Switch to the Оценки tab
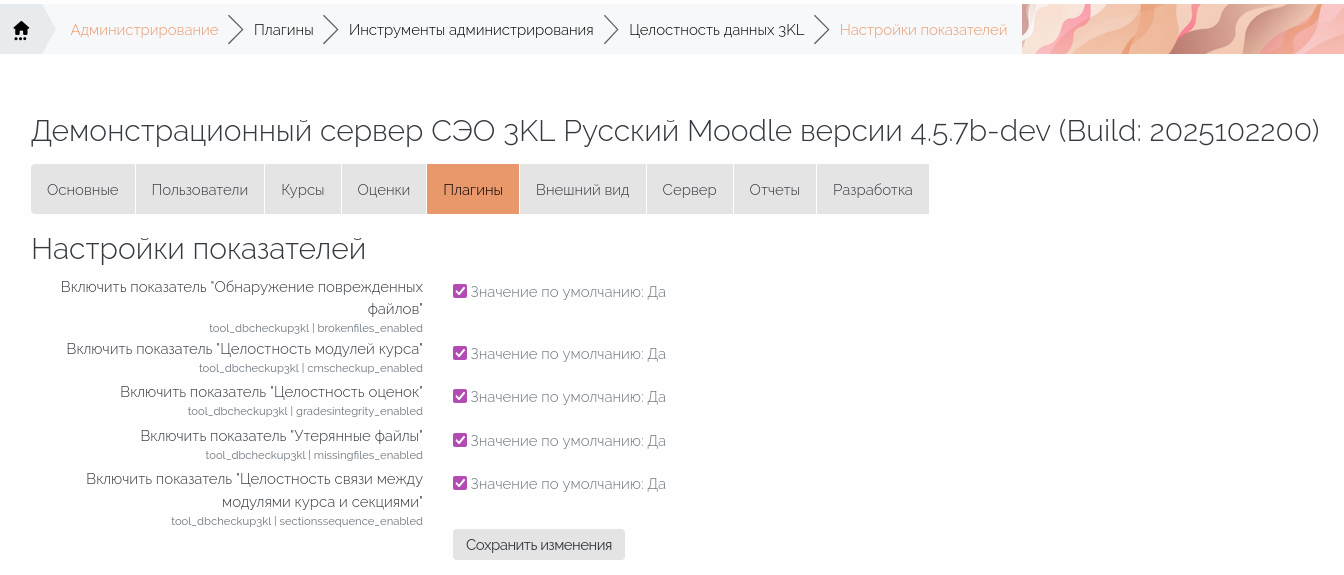This screenshot has height=575, width=1344. coord(384,189)
